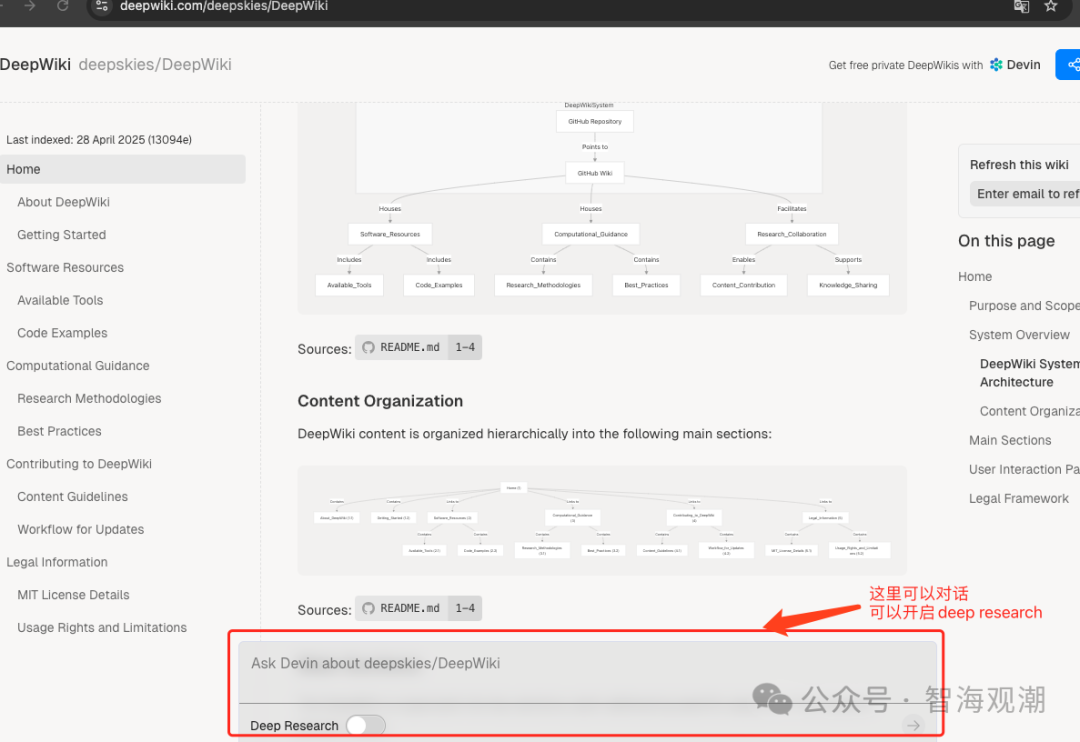Jump to Main Sections heading
This screenshot has width=1080, height=742.
(x=1010, y=440)
